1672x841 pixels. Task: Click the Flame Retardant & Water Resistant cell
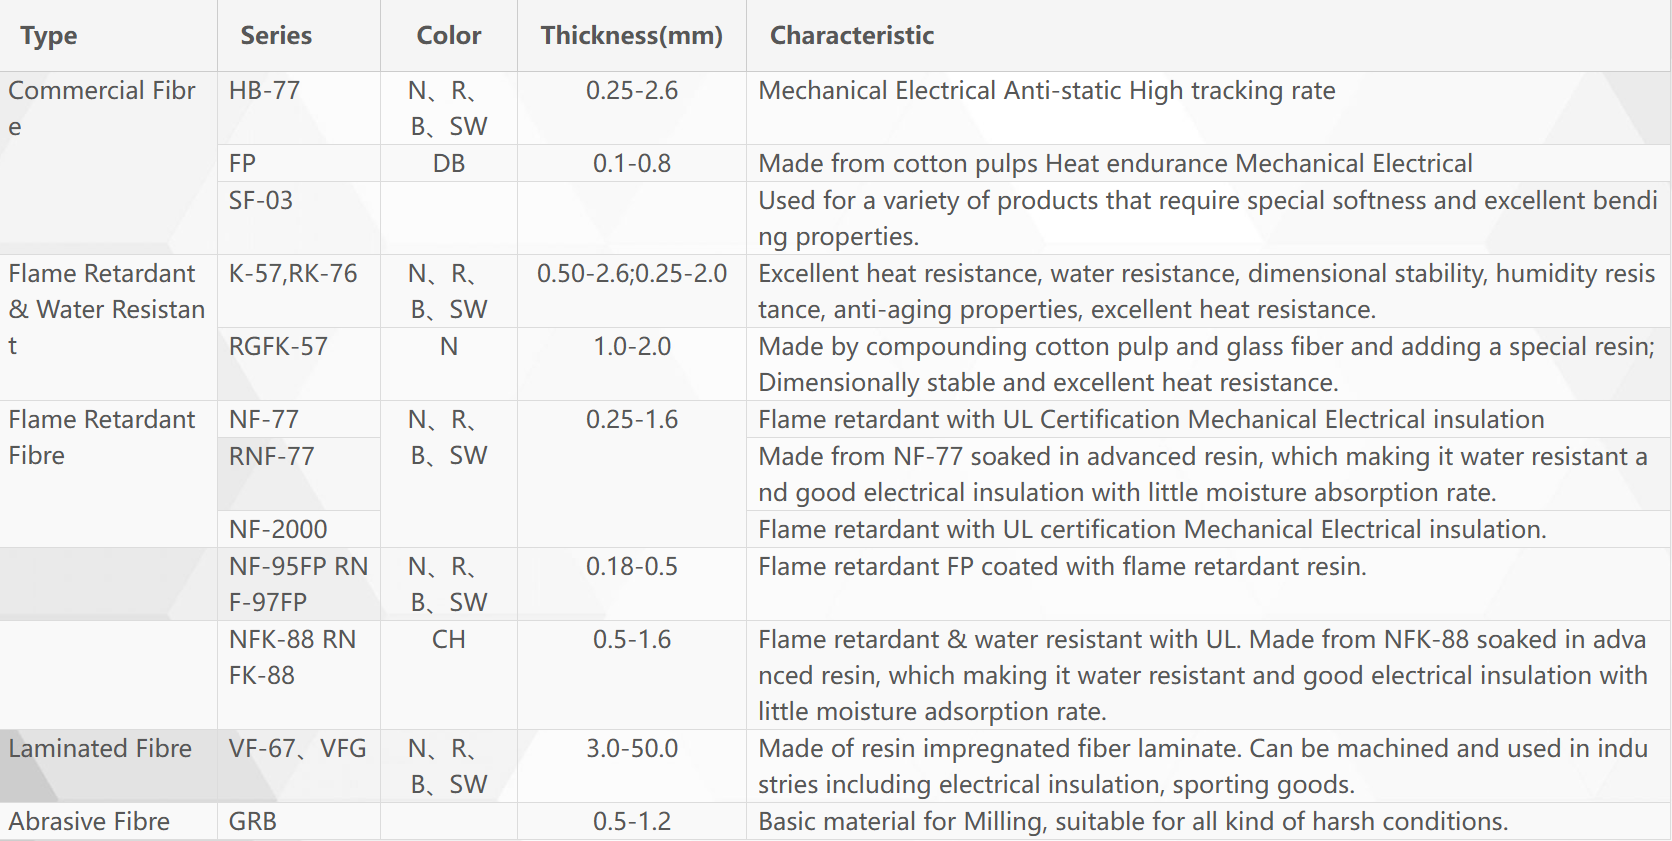108,328
